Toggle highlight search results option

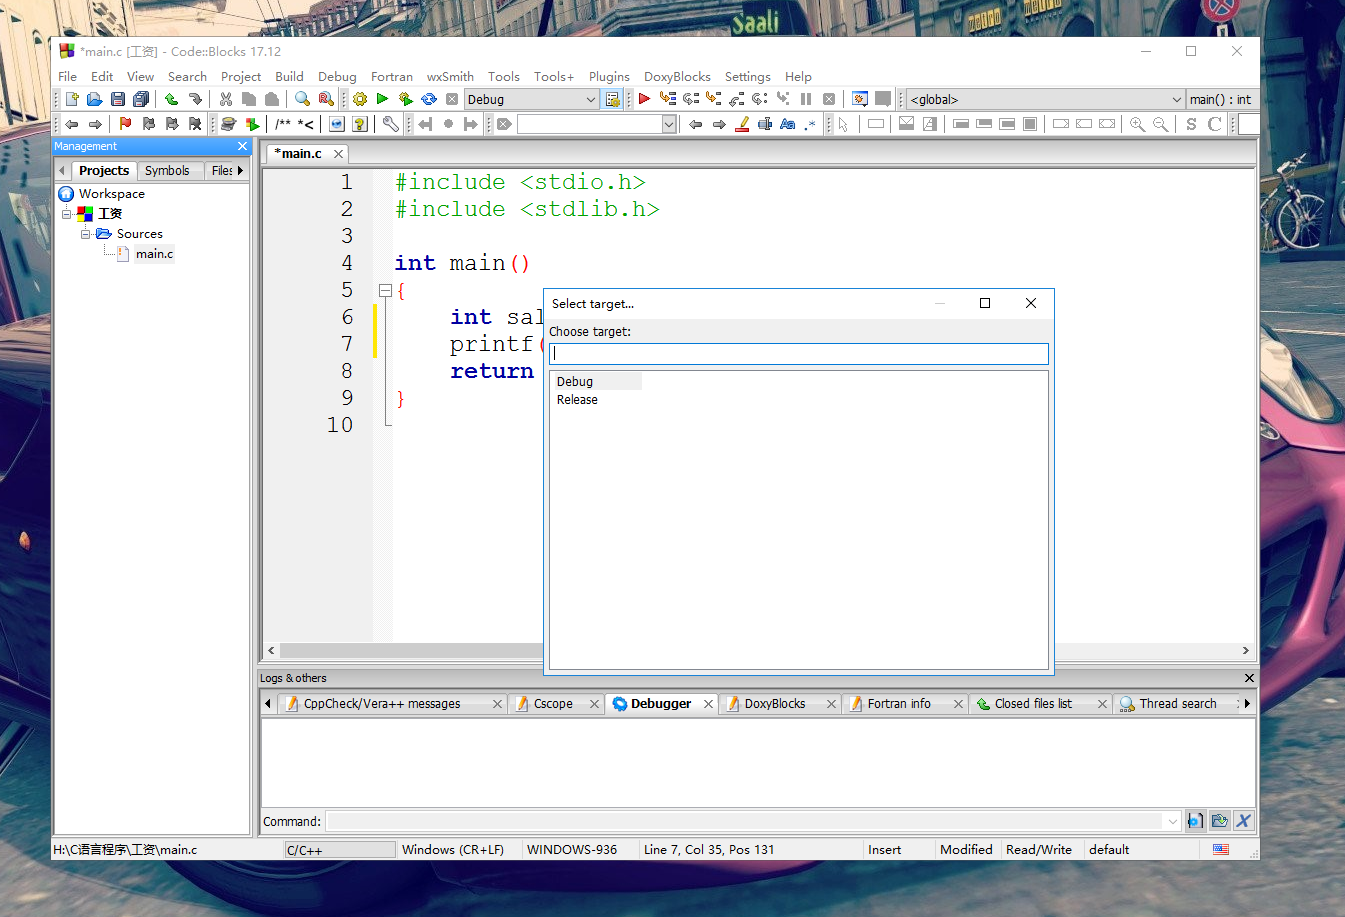[742, 124]
